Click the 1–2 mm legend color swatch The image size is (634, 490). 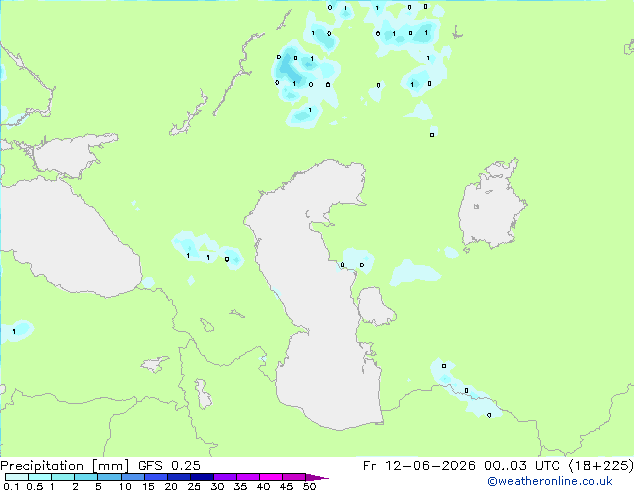pyautogui.click(x=63, y=477)
